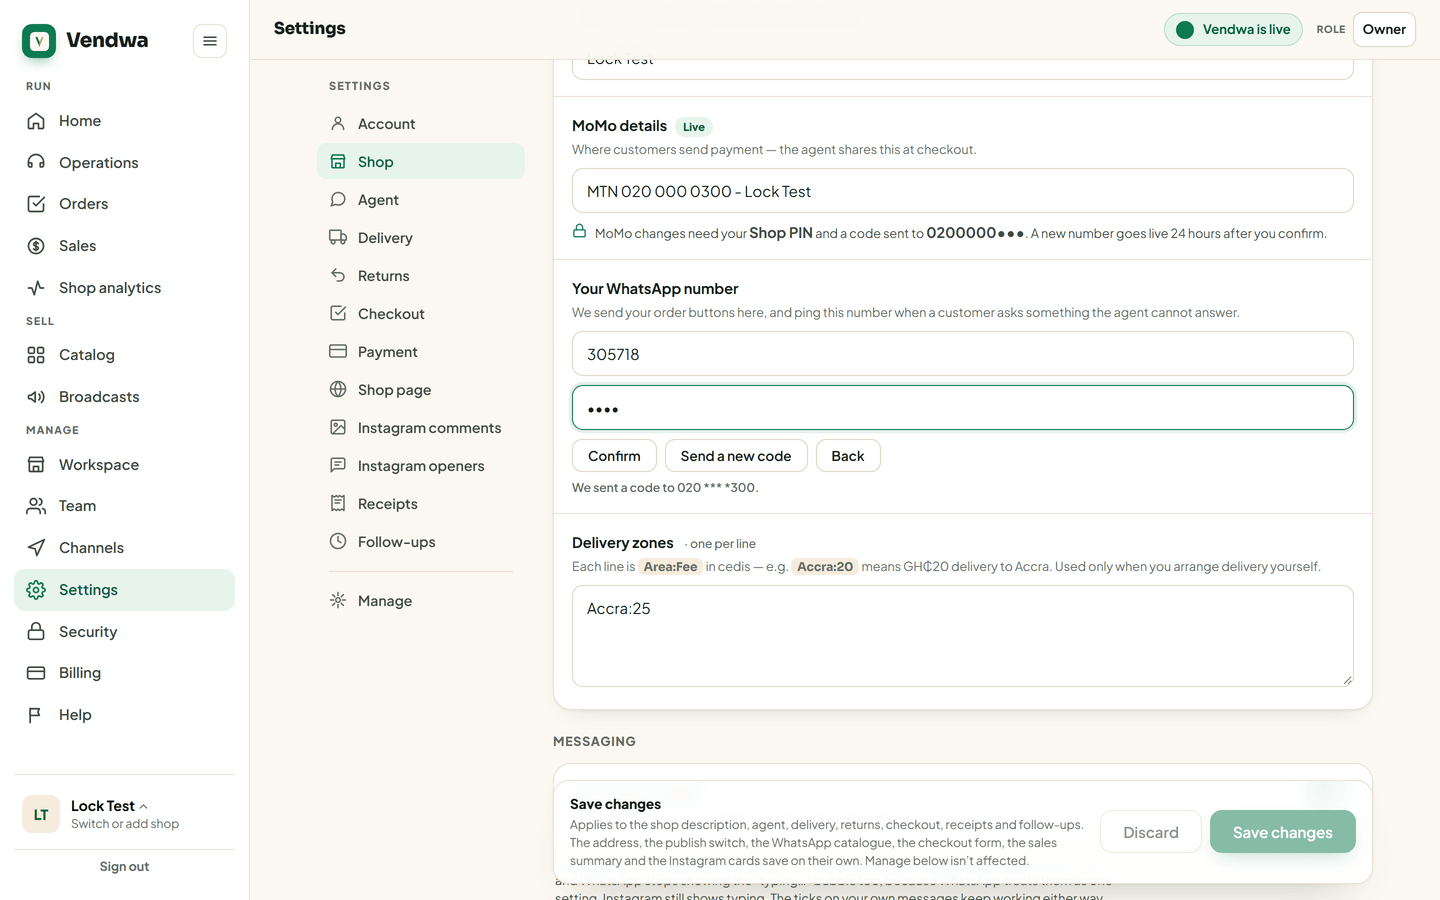Open the Manage settings section
This screenshot has height=900, width=1440.
tap(421, 601)
